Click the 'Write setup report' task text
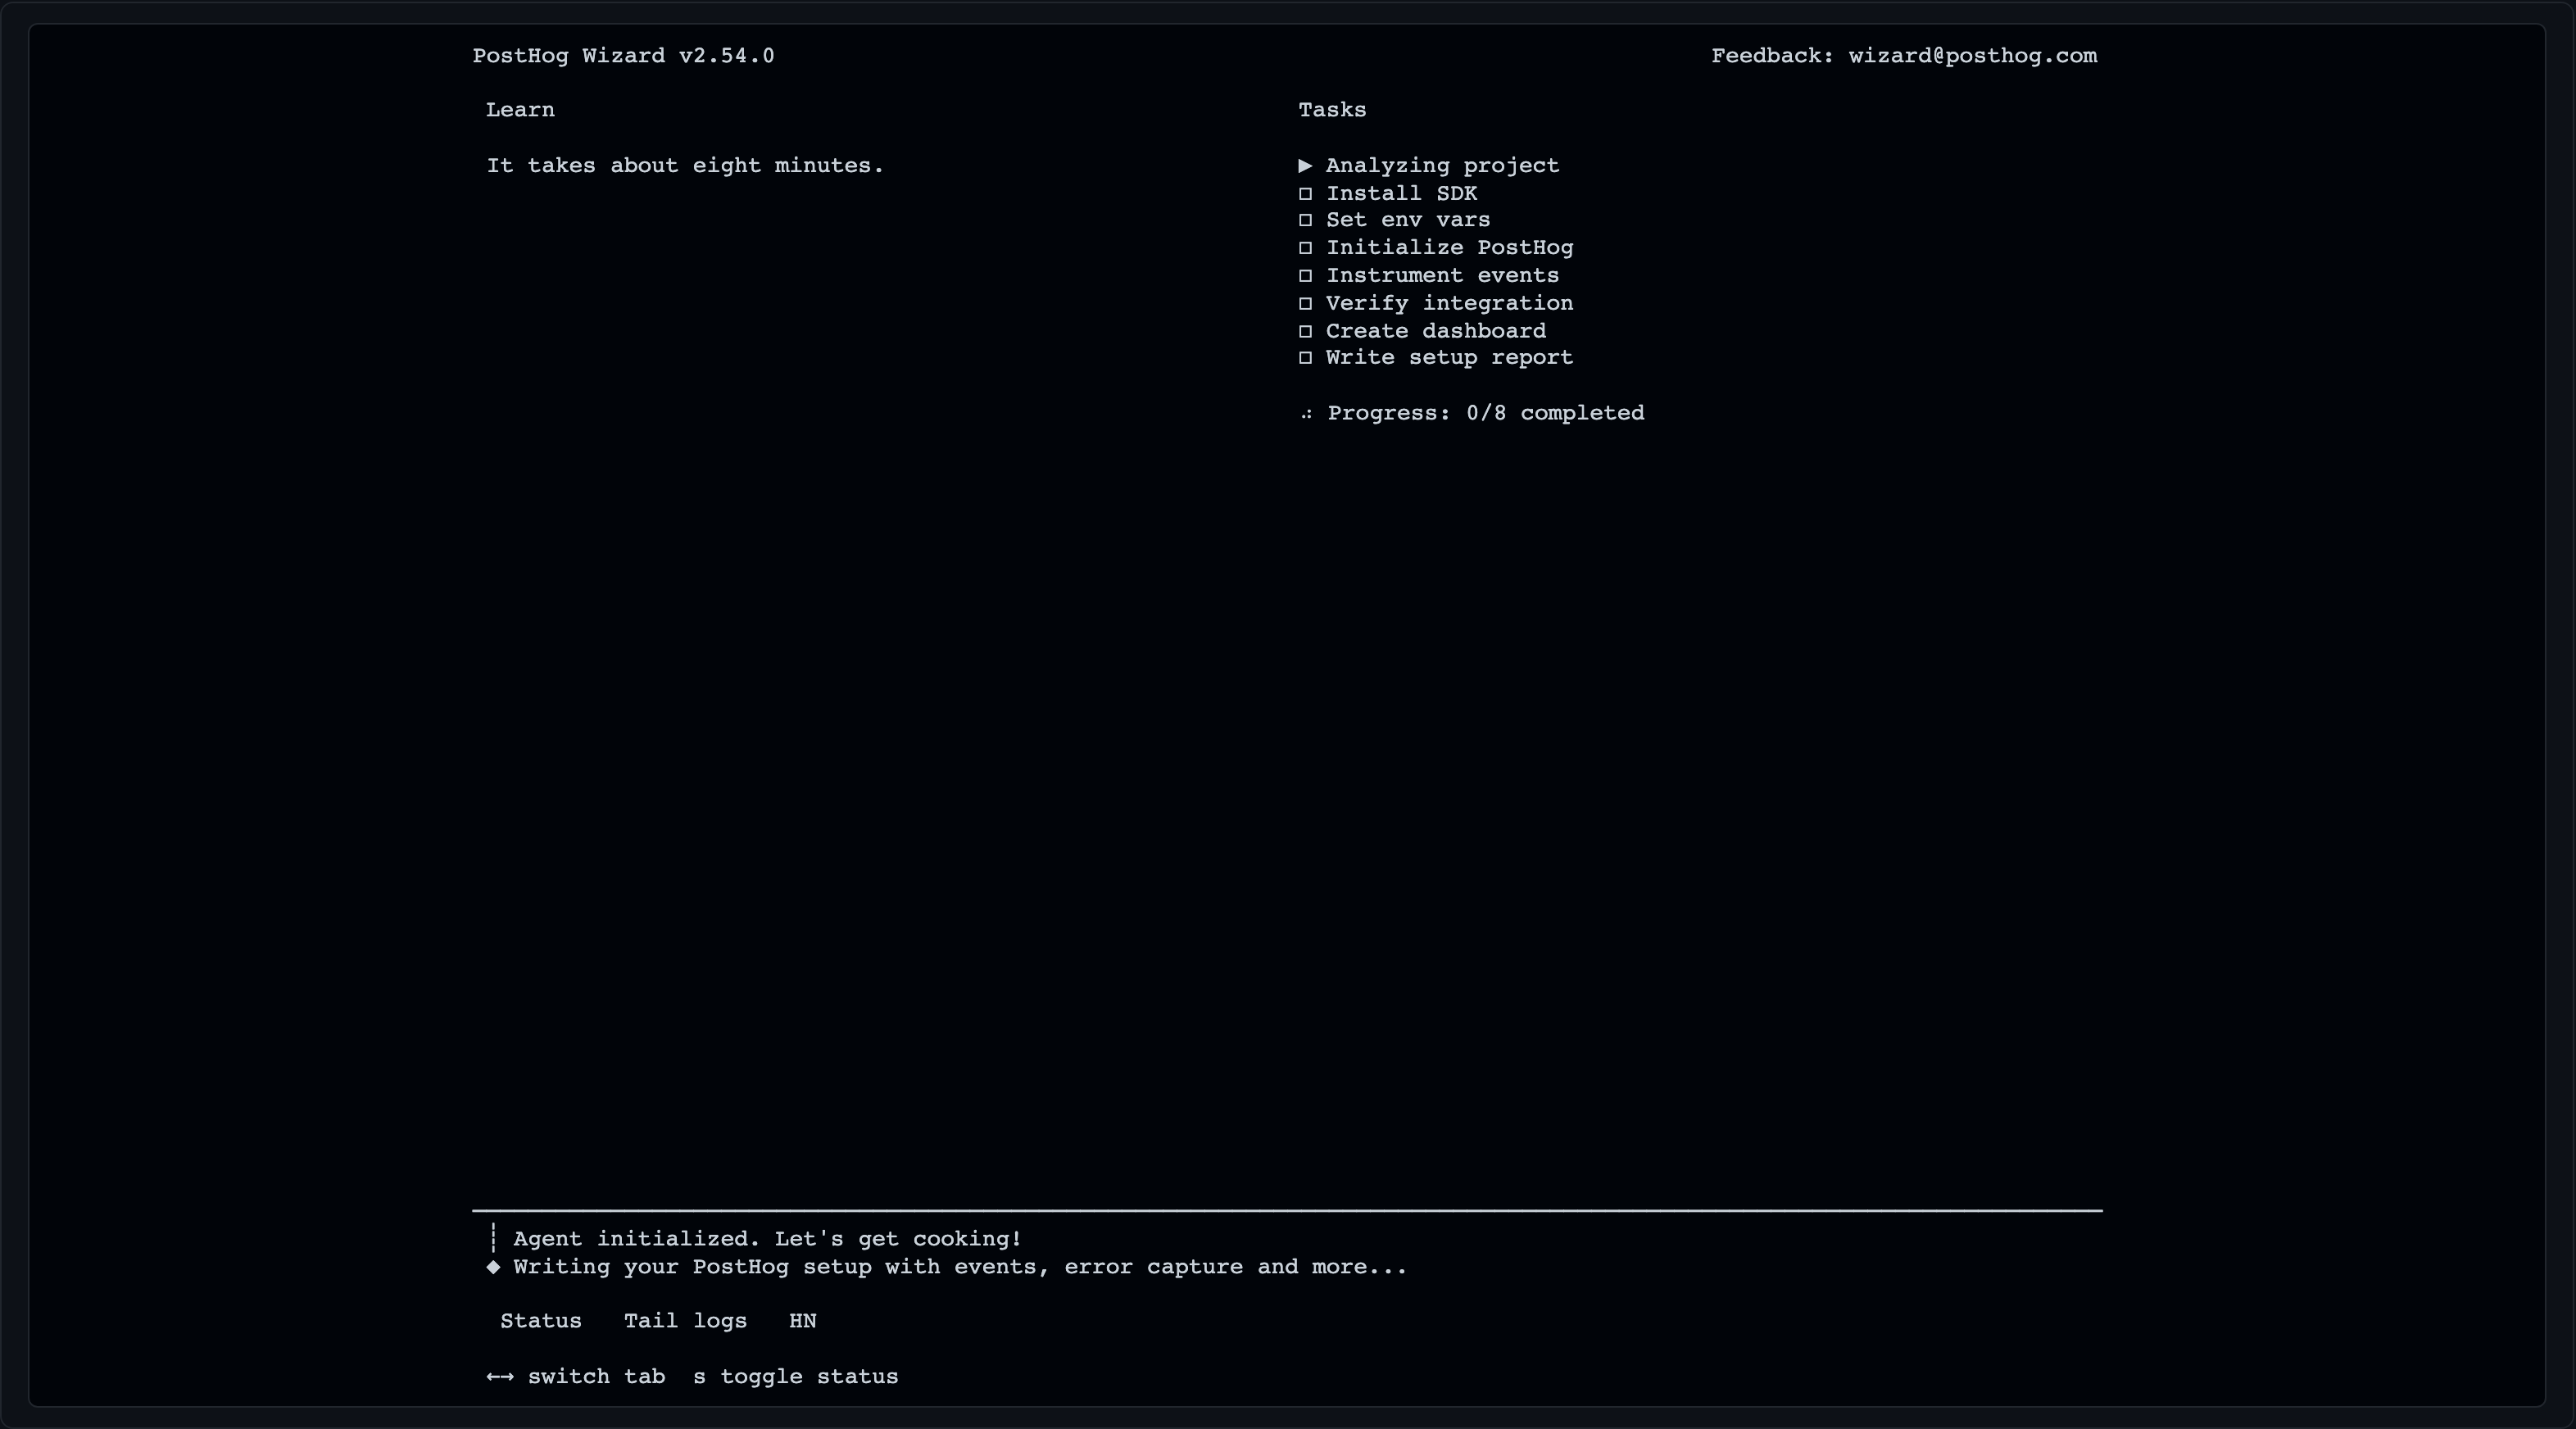Screen dimensions: 2576x1429 pyautogui.click(x=1449, y=358)
